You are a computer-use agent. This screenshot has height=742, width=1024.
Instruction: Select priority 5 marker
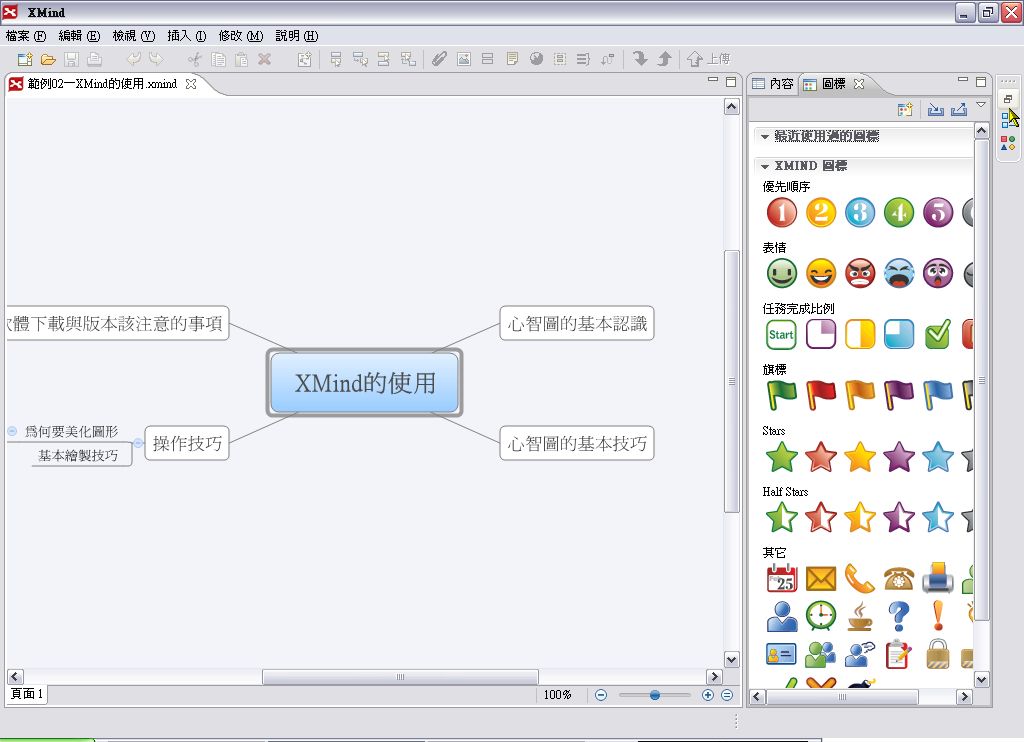(938, 212)
